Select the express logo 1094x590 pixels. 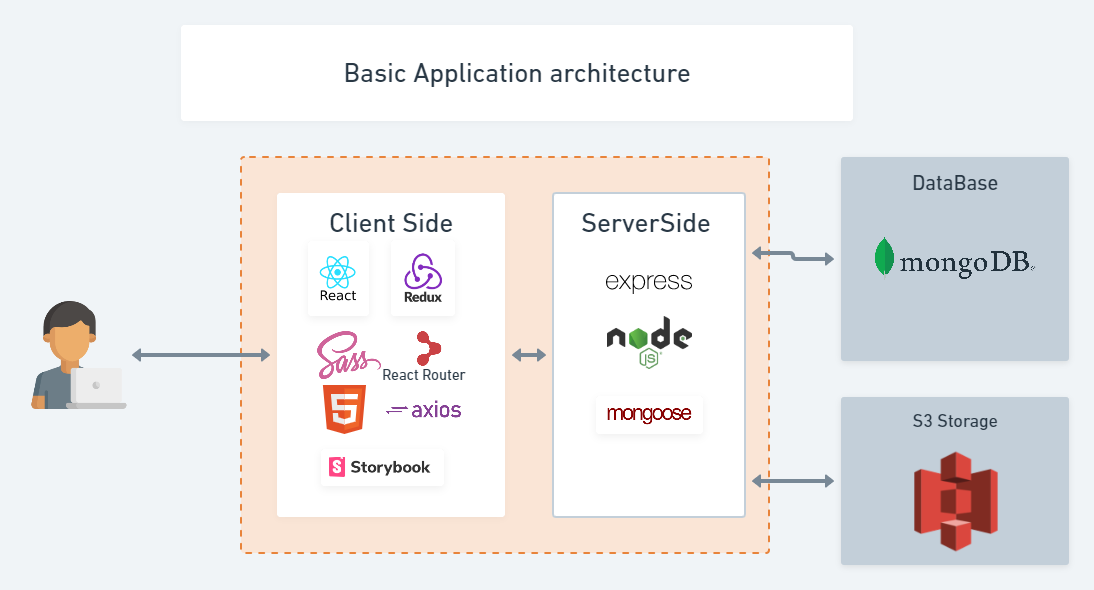649,281
